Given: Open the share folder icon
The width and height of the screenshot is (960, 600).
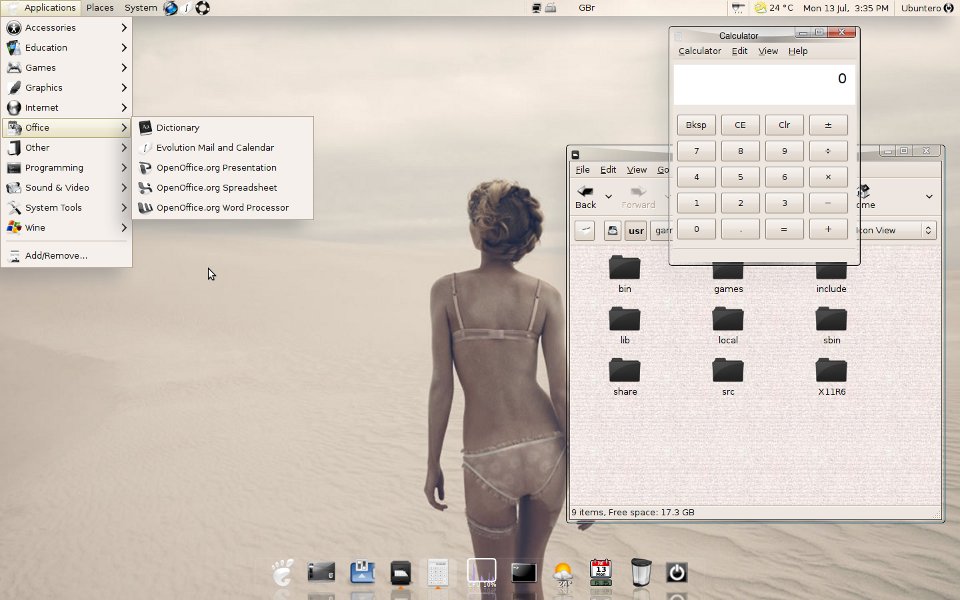Looking at the screenshot, I should point(624,371).
